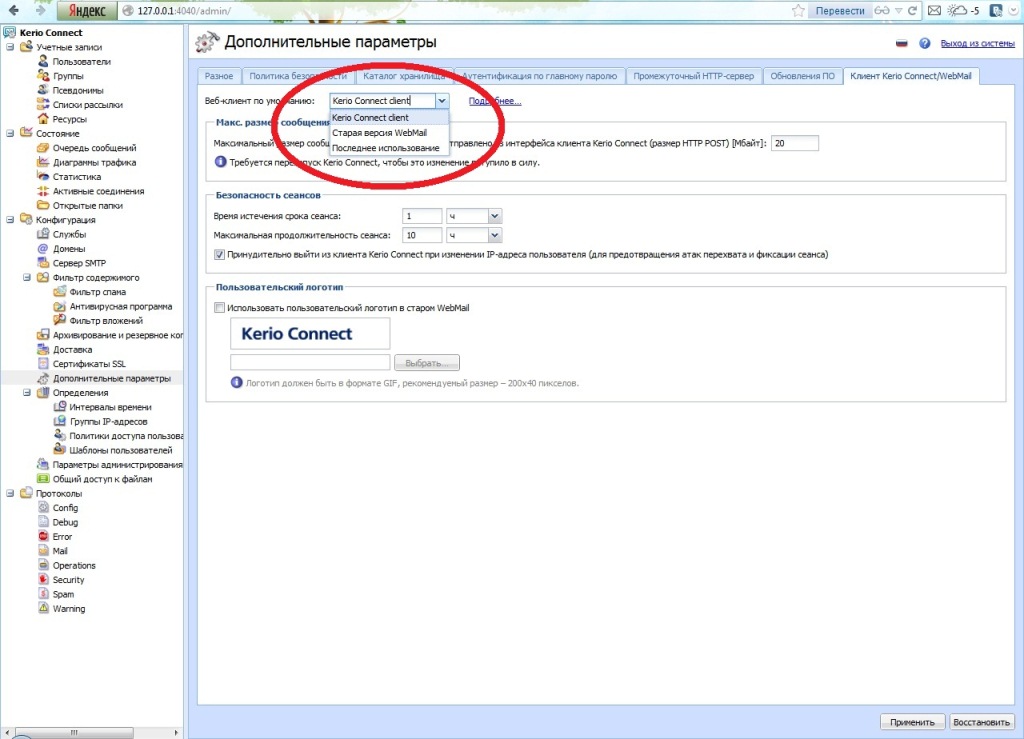This screenshot has width=1024, height=739.
Task: Toggle force logout on IP change checkbox
Action: click(220, 255)
